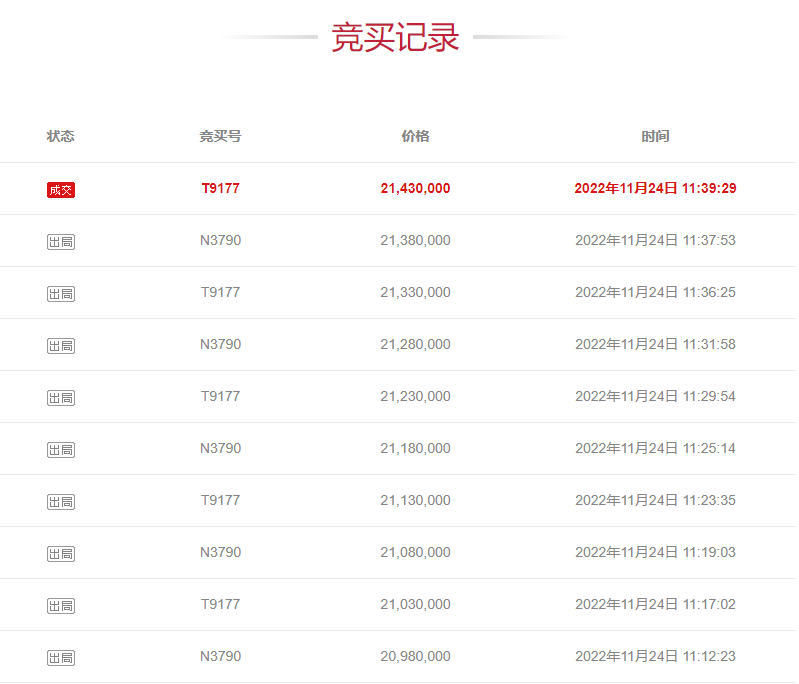
Task: Click the 价格 column header
Action: (415, 136)
